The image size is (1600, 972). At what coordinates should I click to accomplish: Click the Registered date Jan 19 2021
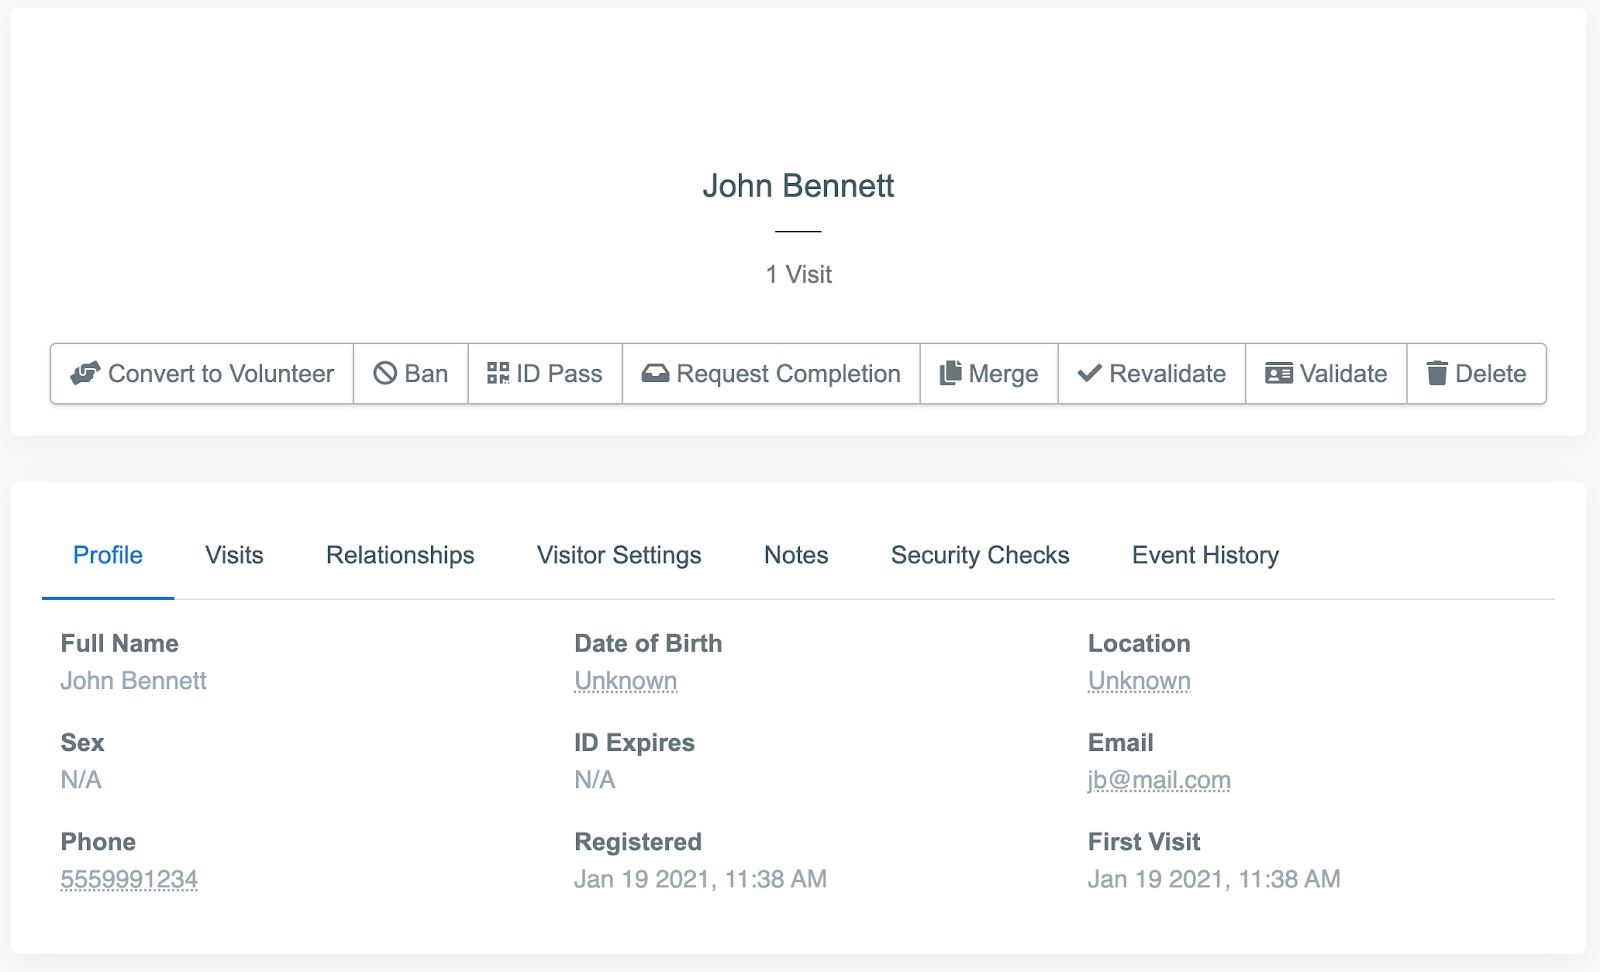tap(700, 880)
